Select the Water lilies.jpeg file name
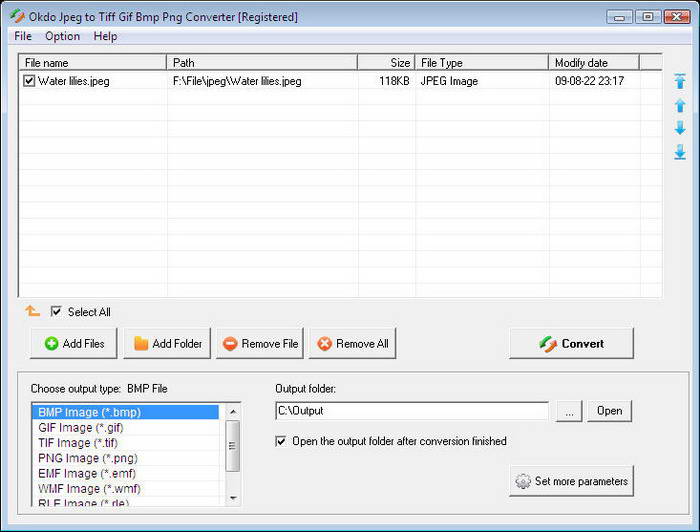The height and width of the screenshot is (532, 700). tap(74, 81)
